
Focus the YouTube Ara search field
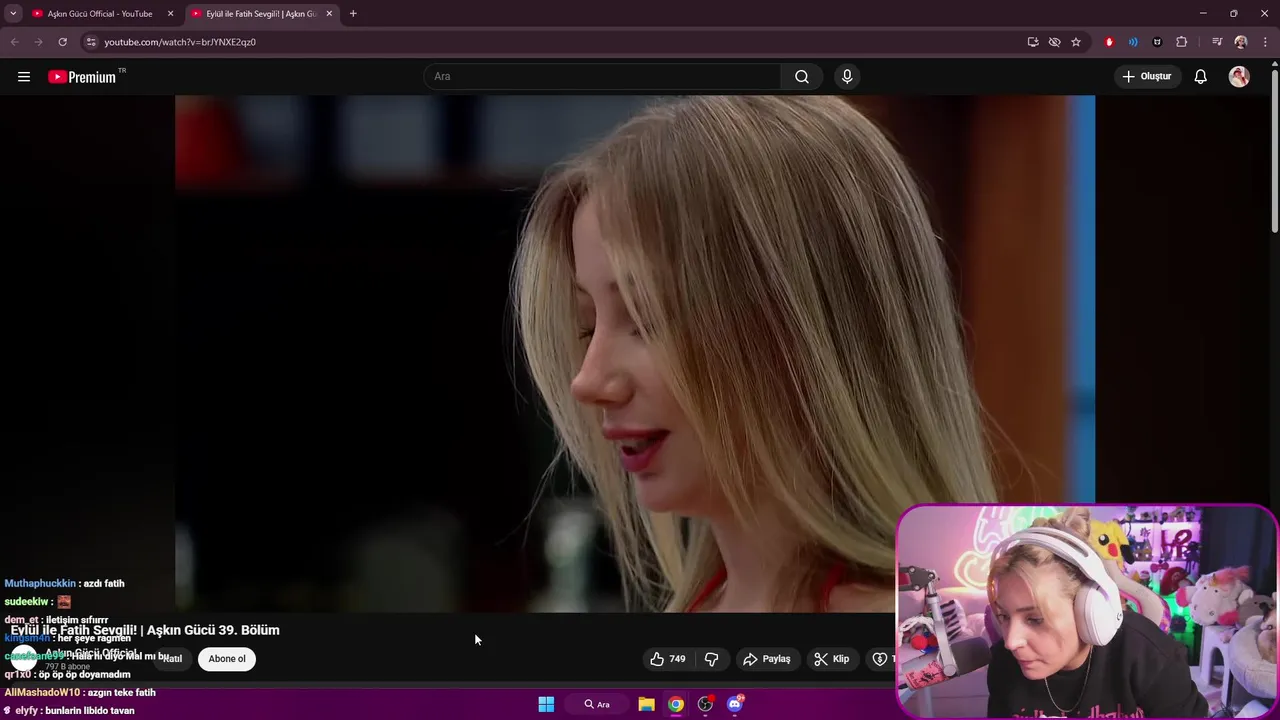pyautogui.click(x=604, y=77)
